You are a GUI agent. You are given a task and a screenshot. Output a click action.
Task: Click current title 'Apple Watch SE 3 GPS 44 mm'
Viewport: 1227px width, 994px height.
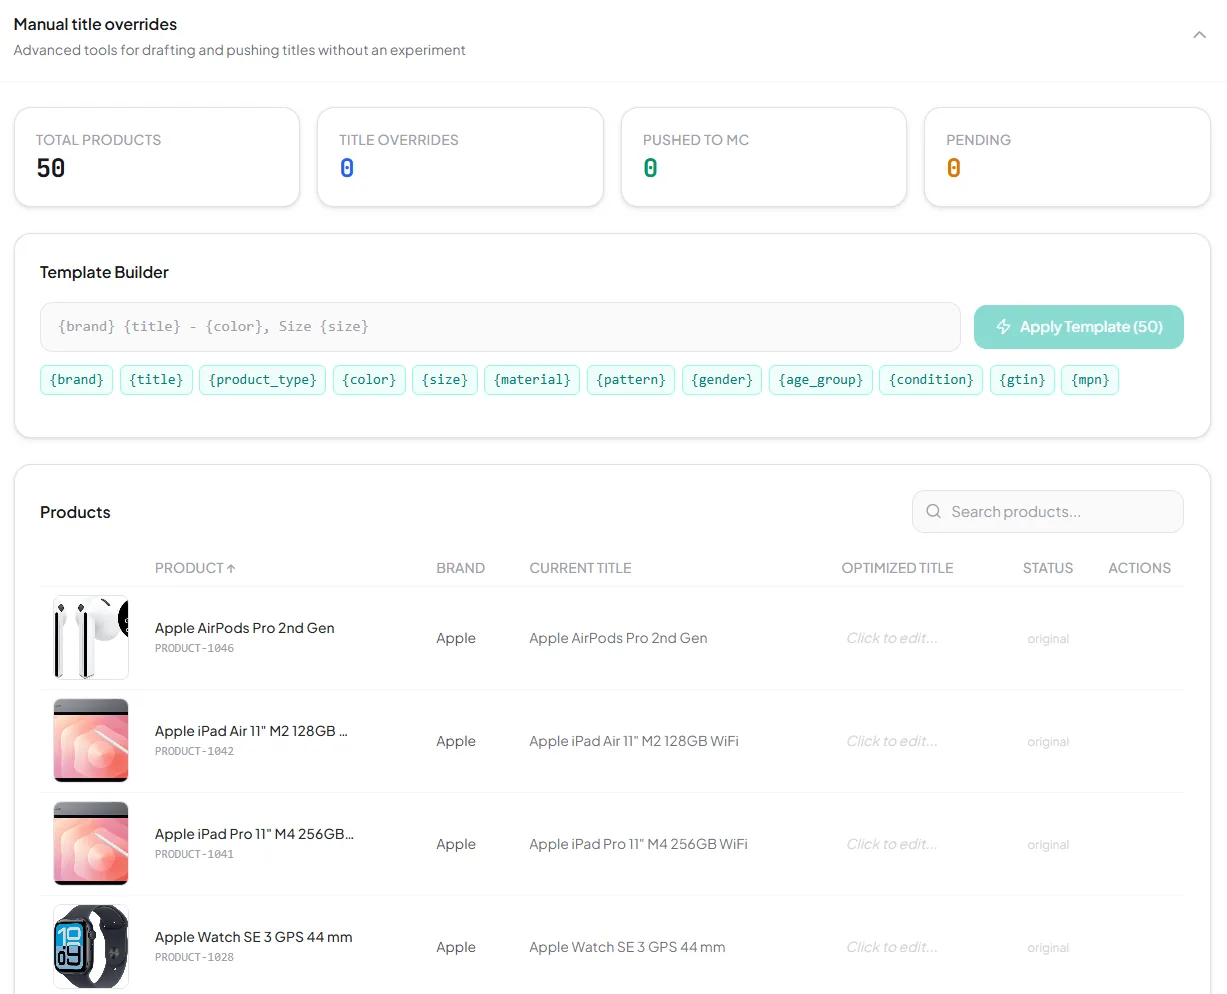point(627,947)
